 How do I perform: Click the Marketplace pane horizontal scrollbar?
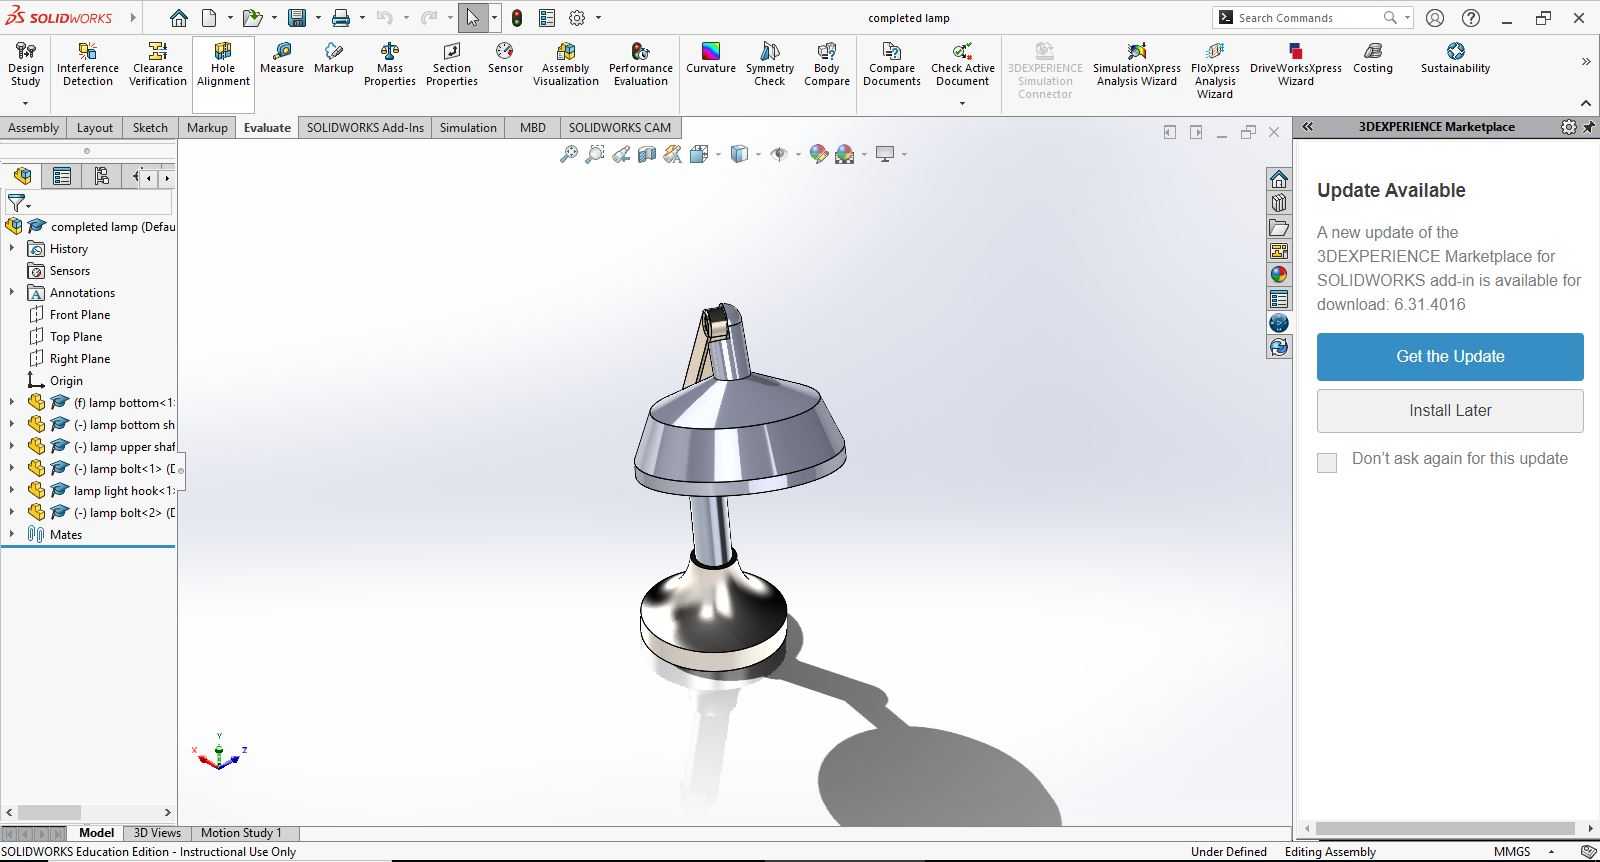pyautogui.click(x=1445, y=828)
